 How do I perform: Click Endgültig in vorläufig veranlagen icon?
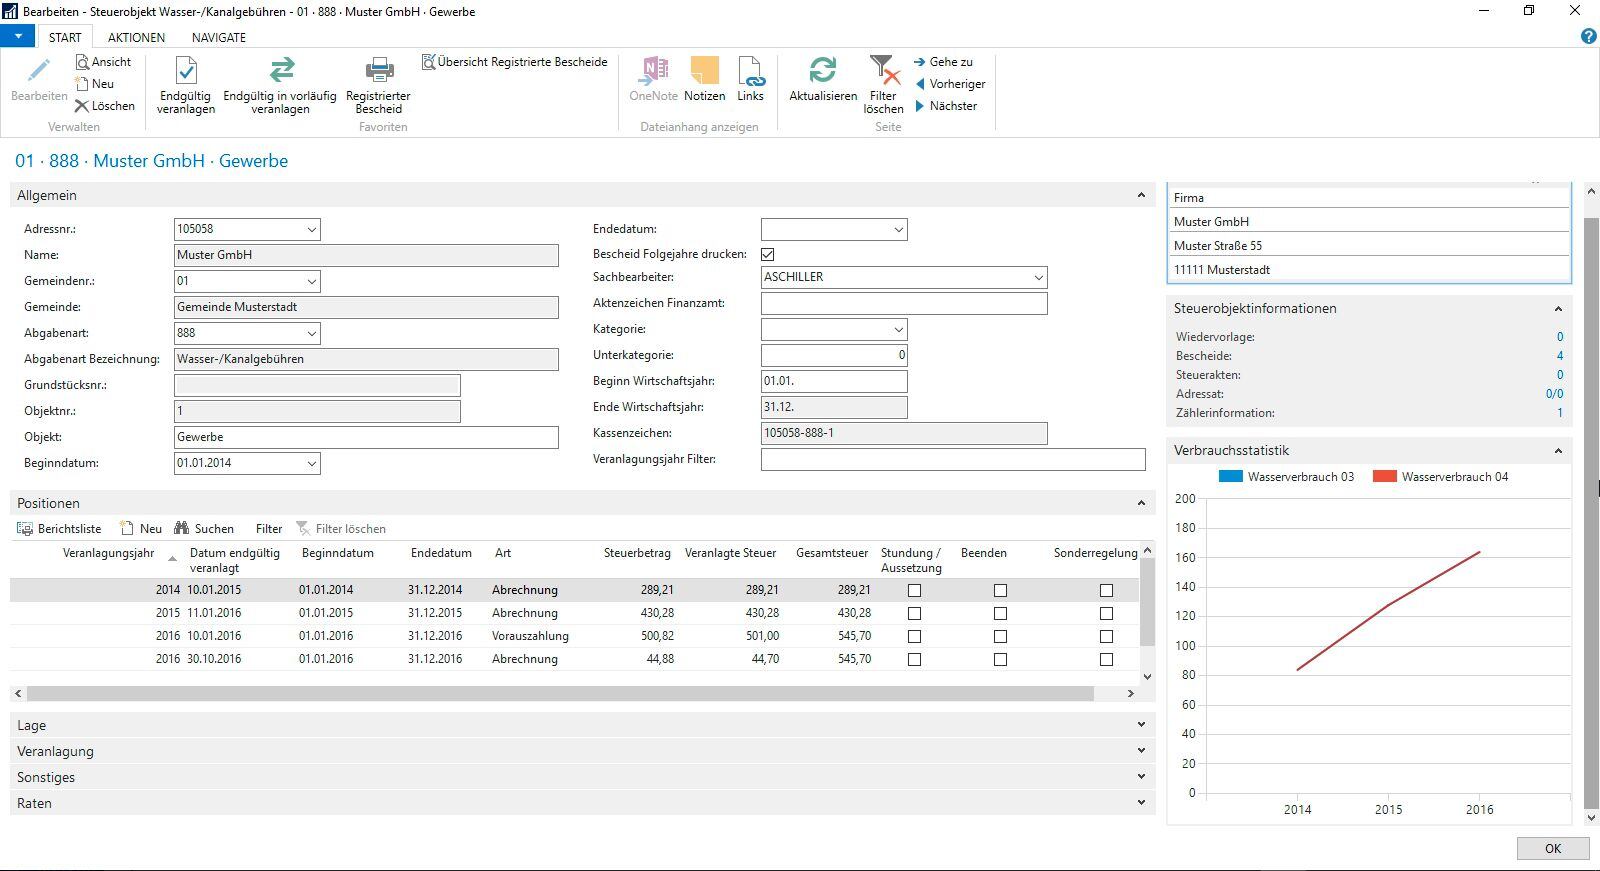(281, 71)
